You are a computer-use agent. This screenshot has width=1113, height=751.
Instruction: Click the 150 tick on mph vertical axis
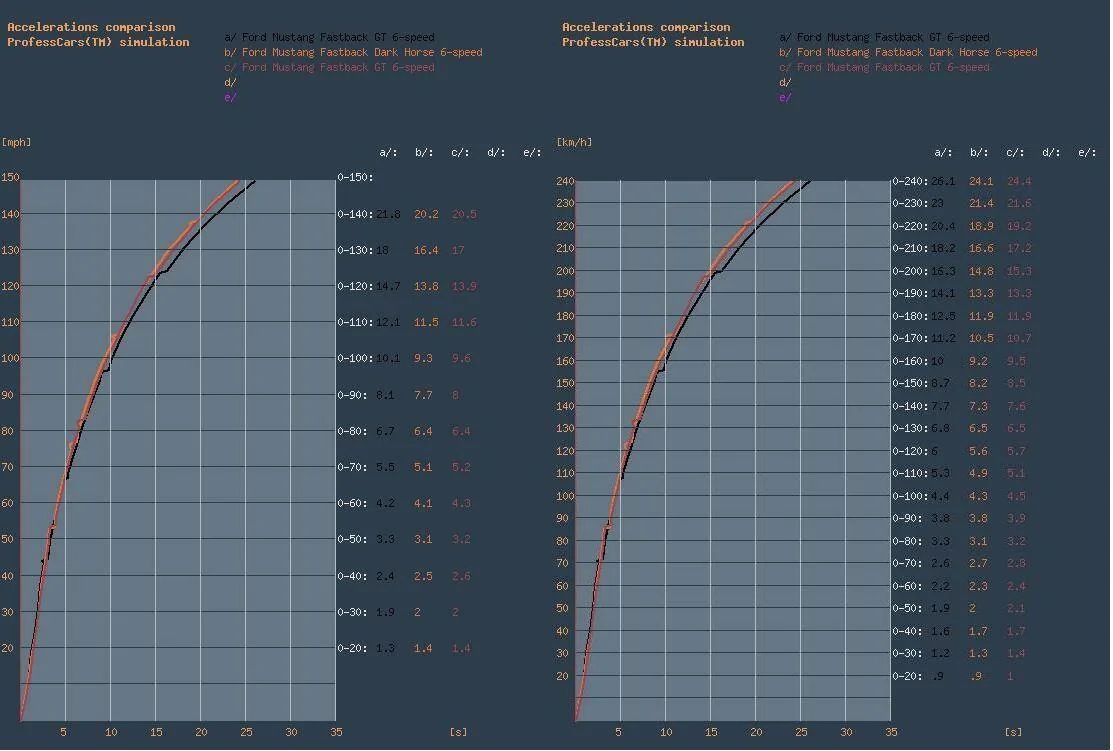click(10, 177)
